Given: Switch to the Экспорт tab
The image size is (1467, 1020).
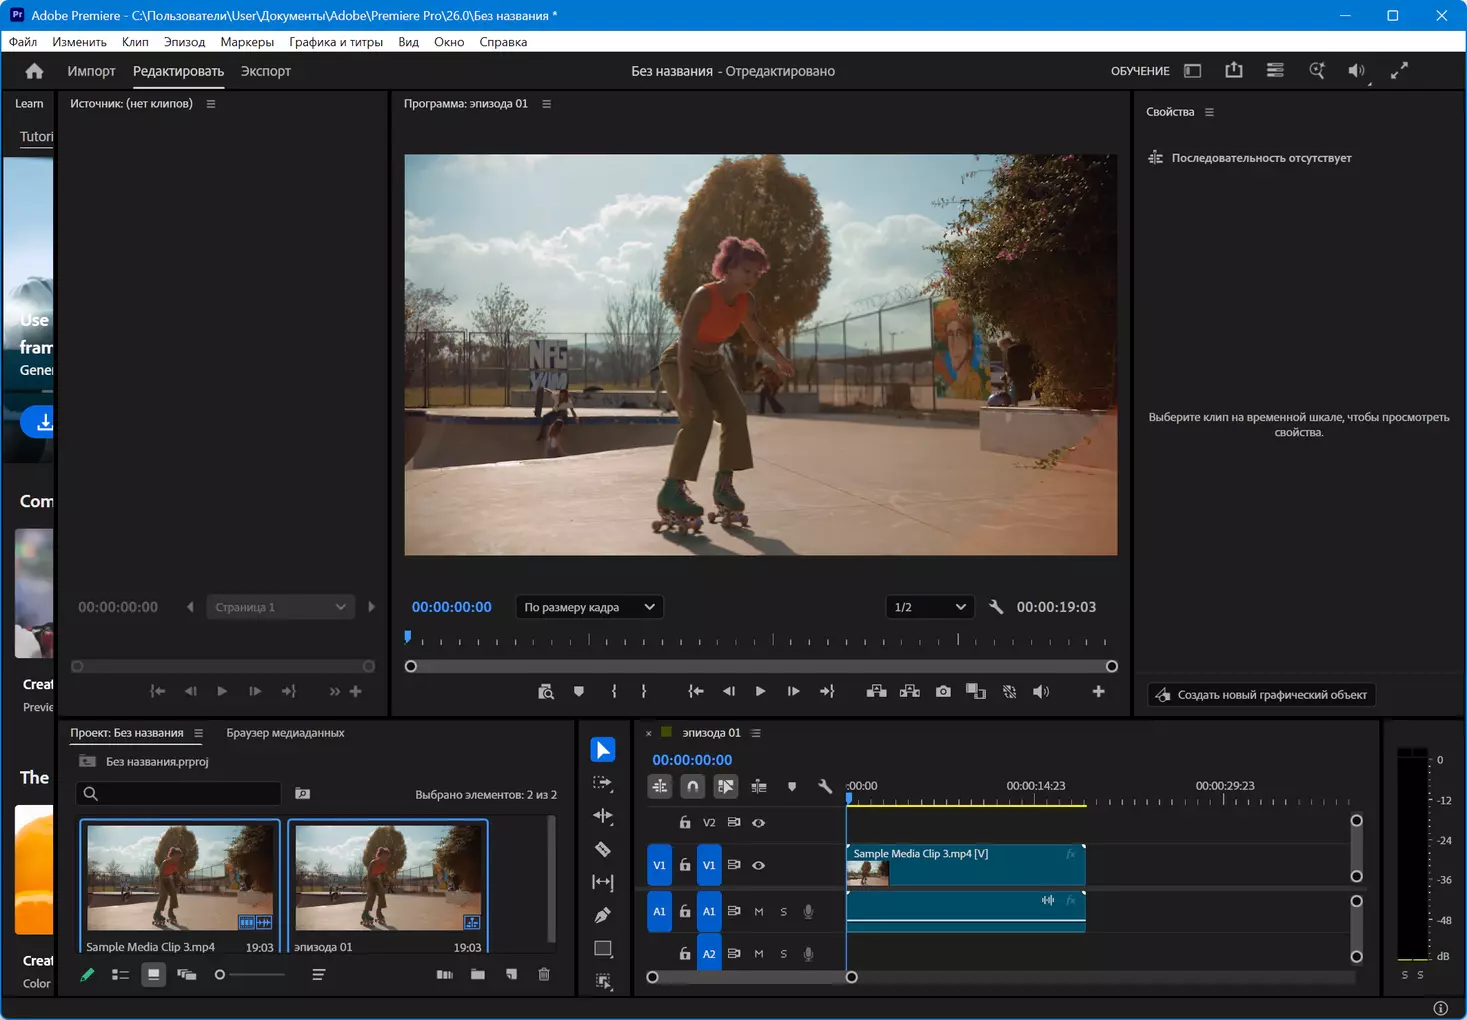Looking at the screenshot, I should [x=266, y=71].
